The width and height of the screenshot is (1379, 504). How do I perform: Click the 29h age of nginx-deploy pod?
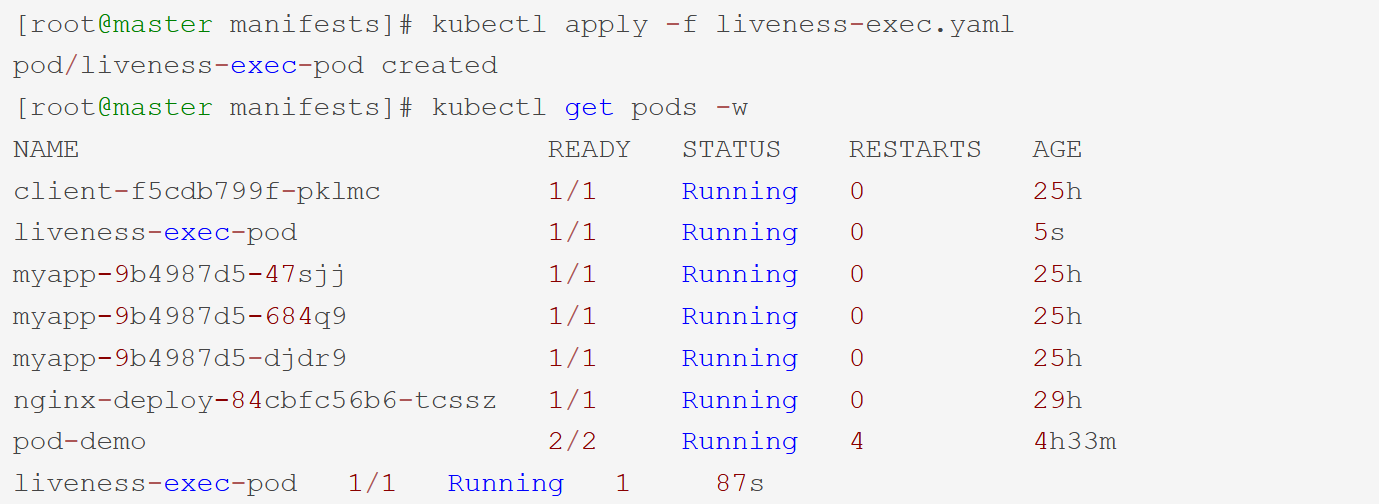tap(1057, 401)
